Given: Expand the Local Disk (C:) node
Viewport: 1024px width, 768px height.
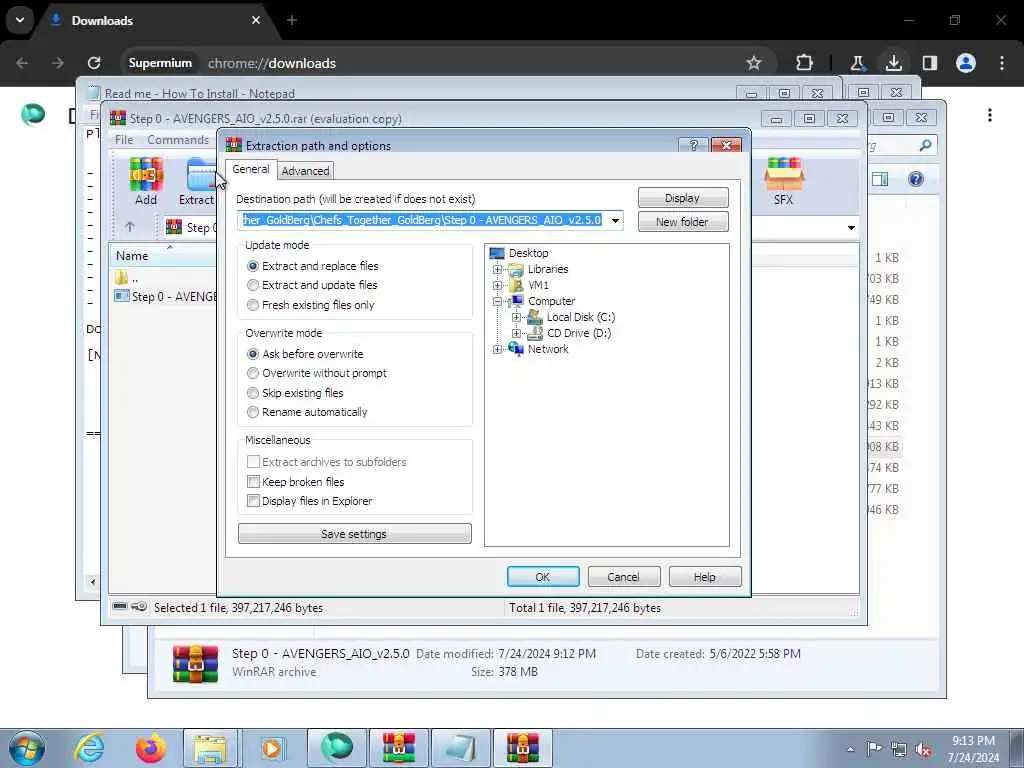Looking at the screenshot, I should coord(517,317).
